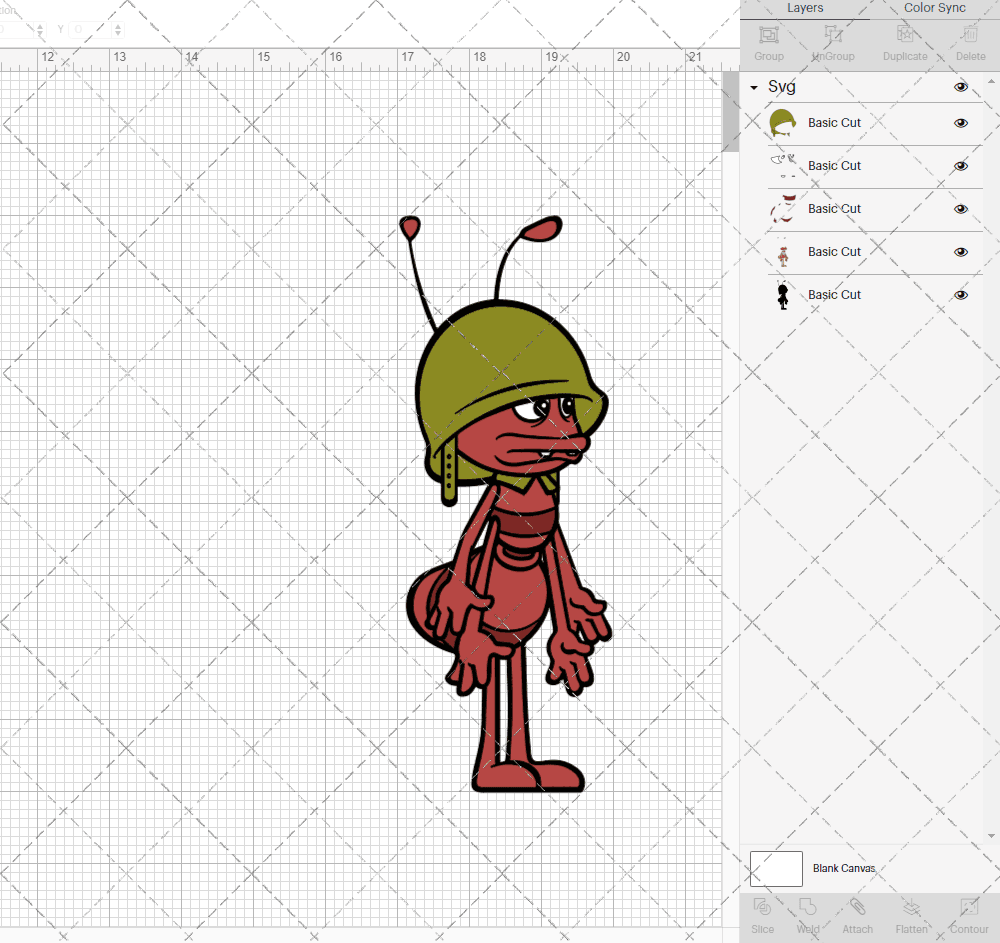The height and width of the screenshot is (943, 1000).
Task: Click the Svg group name
Action: point(781,87)
